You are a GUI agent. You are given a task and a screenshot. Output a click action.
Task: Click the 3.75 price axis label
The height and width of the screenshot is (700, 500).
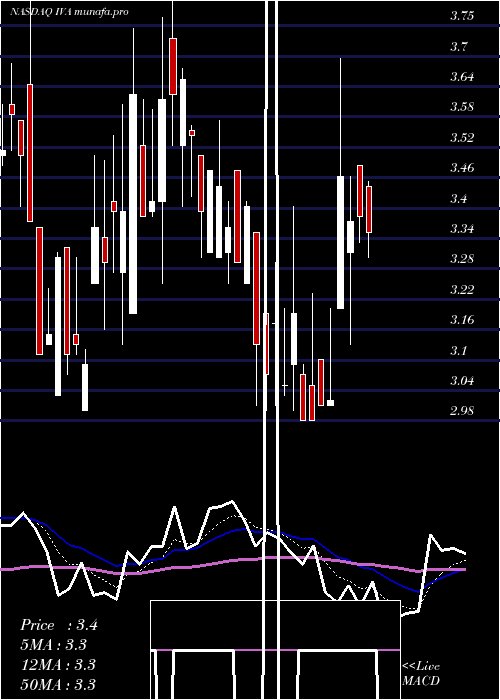(462, 17)
